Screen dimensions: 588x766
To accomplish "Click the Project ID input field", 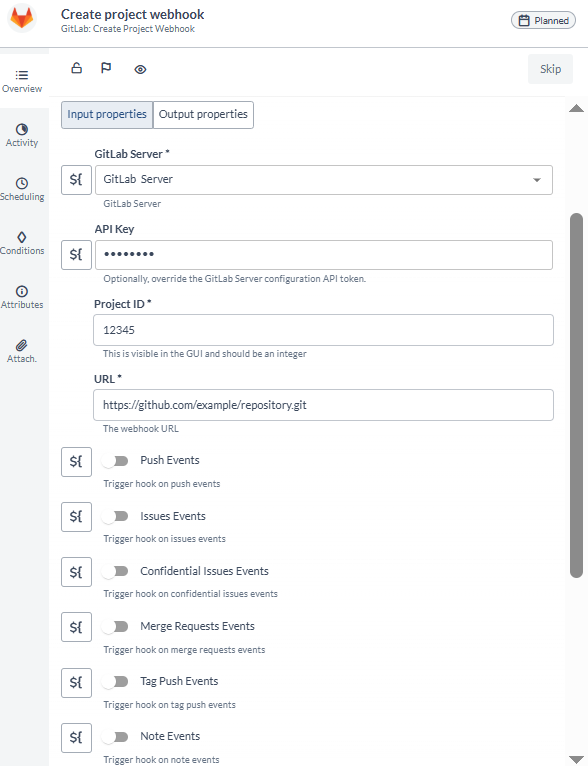I will [x=323, y=330].
